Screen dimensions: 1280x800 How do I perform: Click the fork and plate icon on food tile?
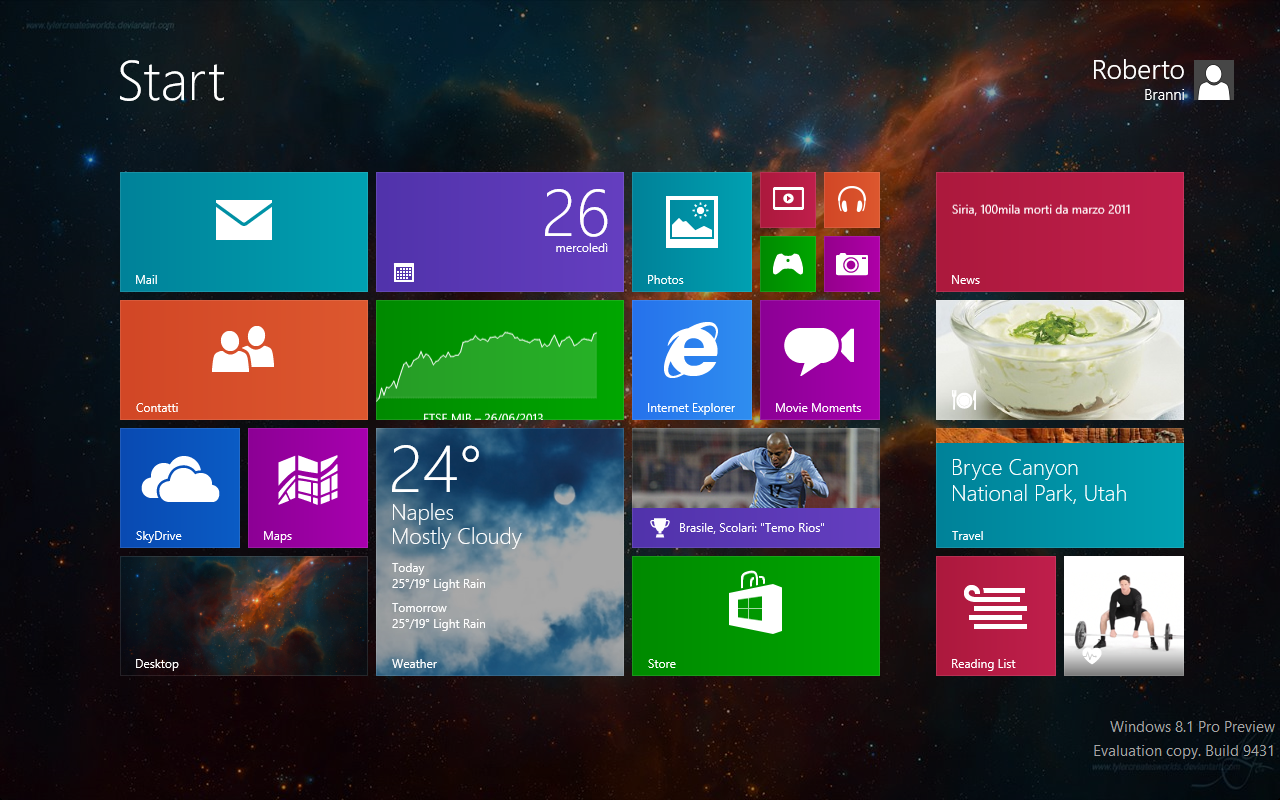point(964,400)
